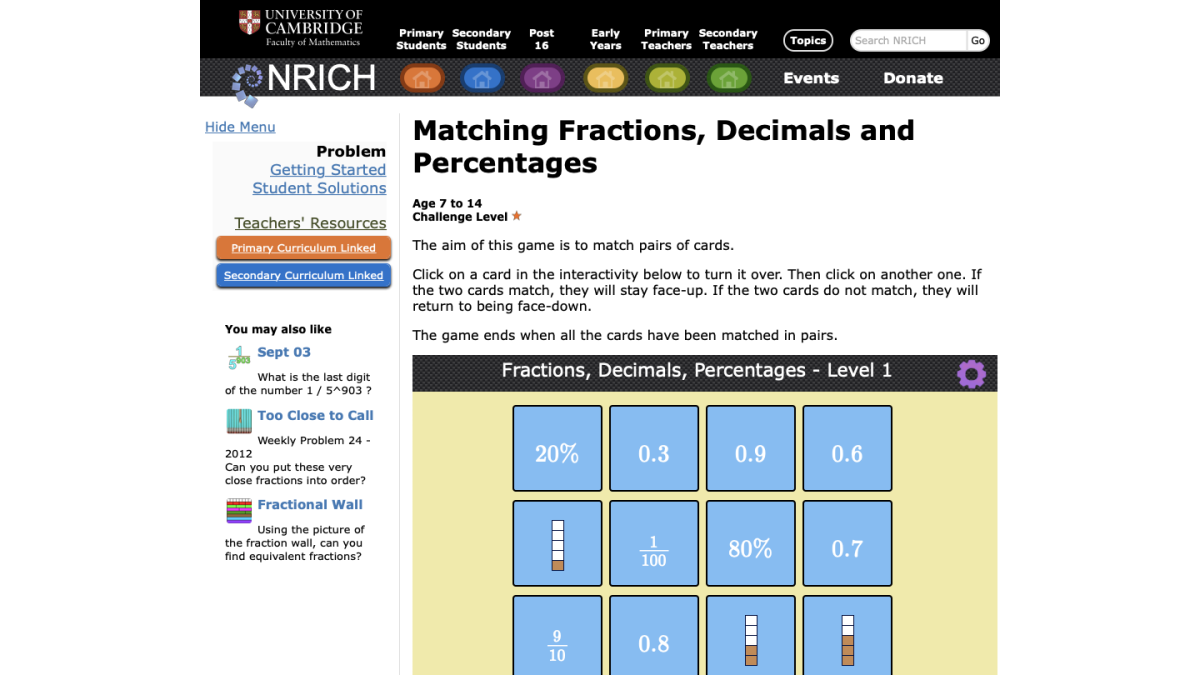
Task: Open the Topics dropdown
Action: point(808,40)
